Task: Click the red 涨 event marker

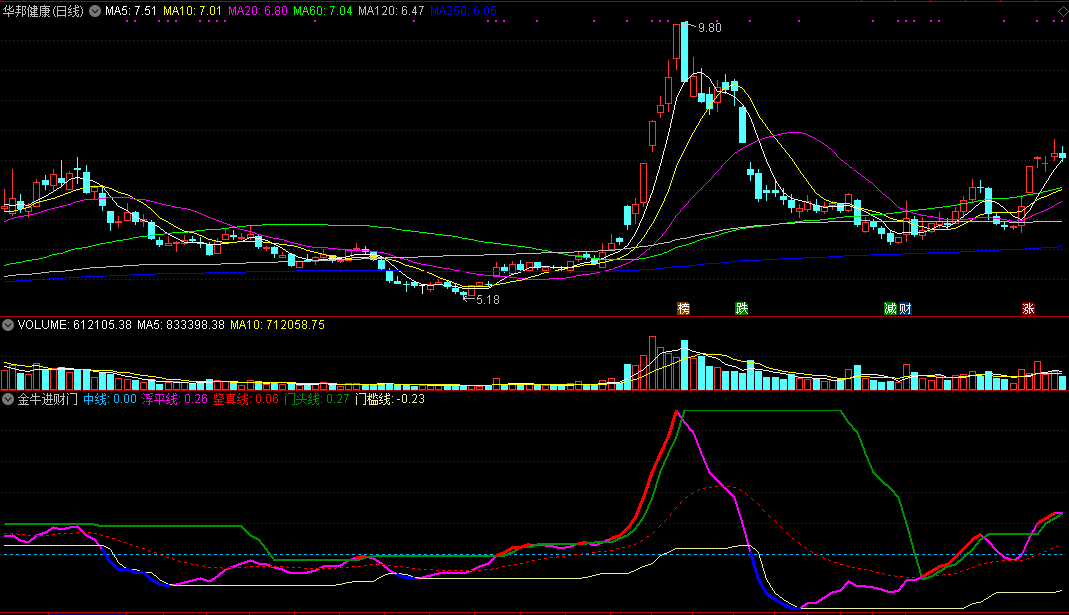Action: [x=1028, y=309]
